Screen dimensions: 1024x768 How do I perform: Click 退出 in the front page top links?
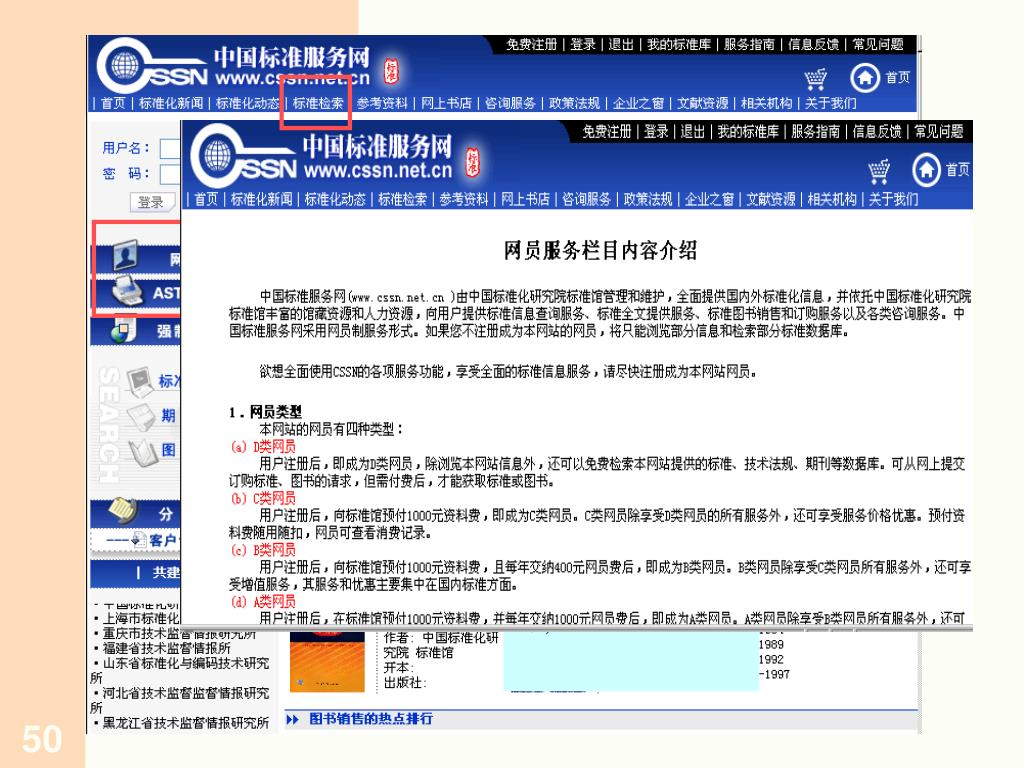693,132
